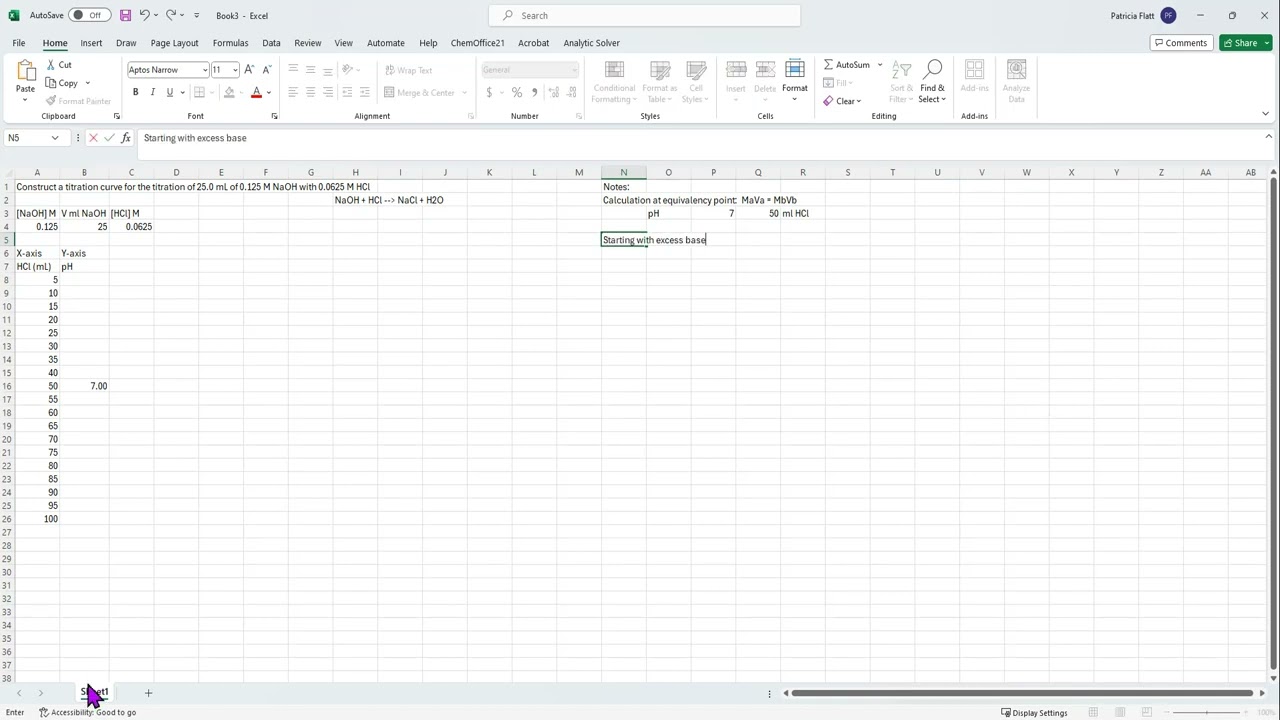Viewport: 1280px width, 720px height.
Task: Click the green Share button
Action: pyautogui.click(x=1245, y=43)
